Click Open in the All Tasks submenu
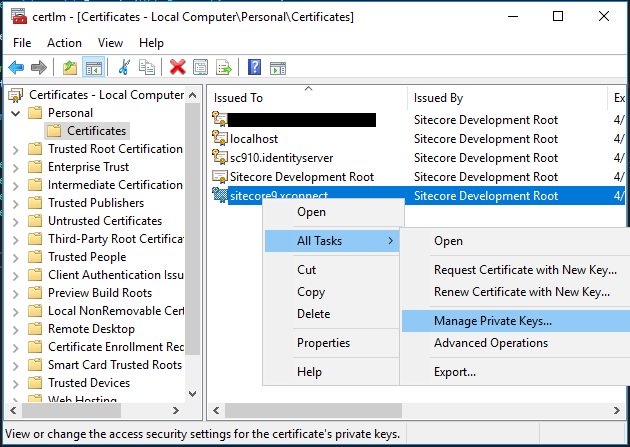 [516, 241]
